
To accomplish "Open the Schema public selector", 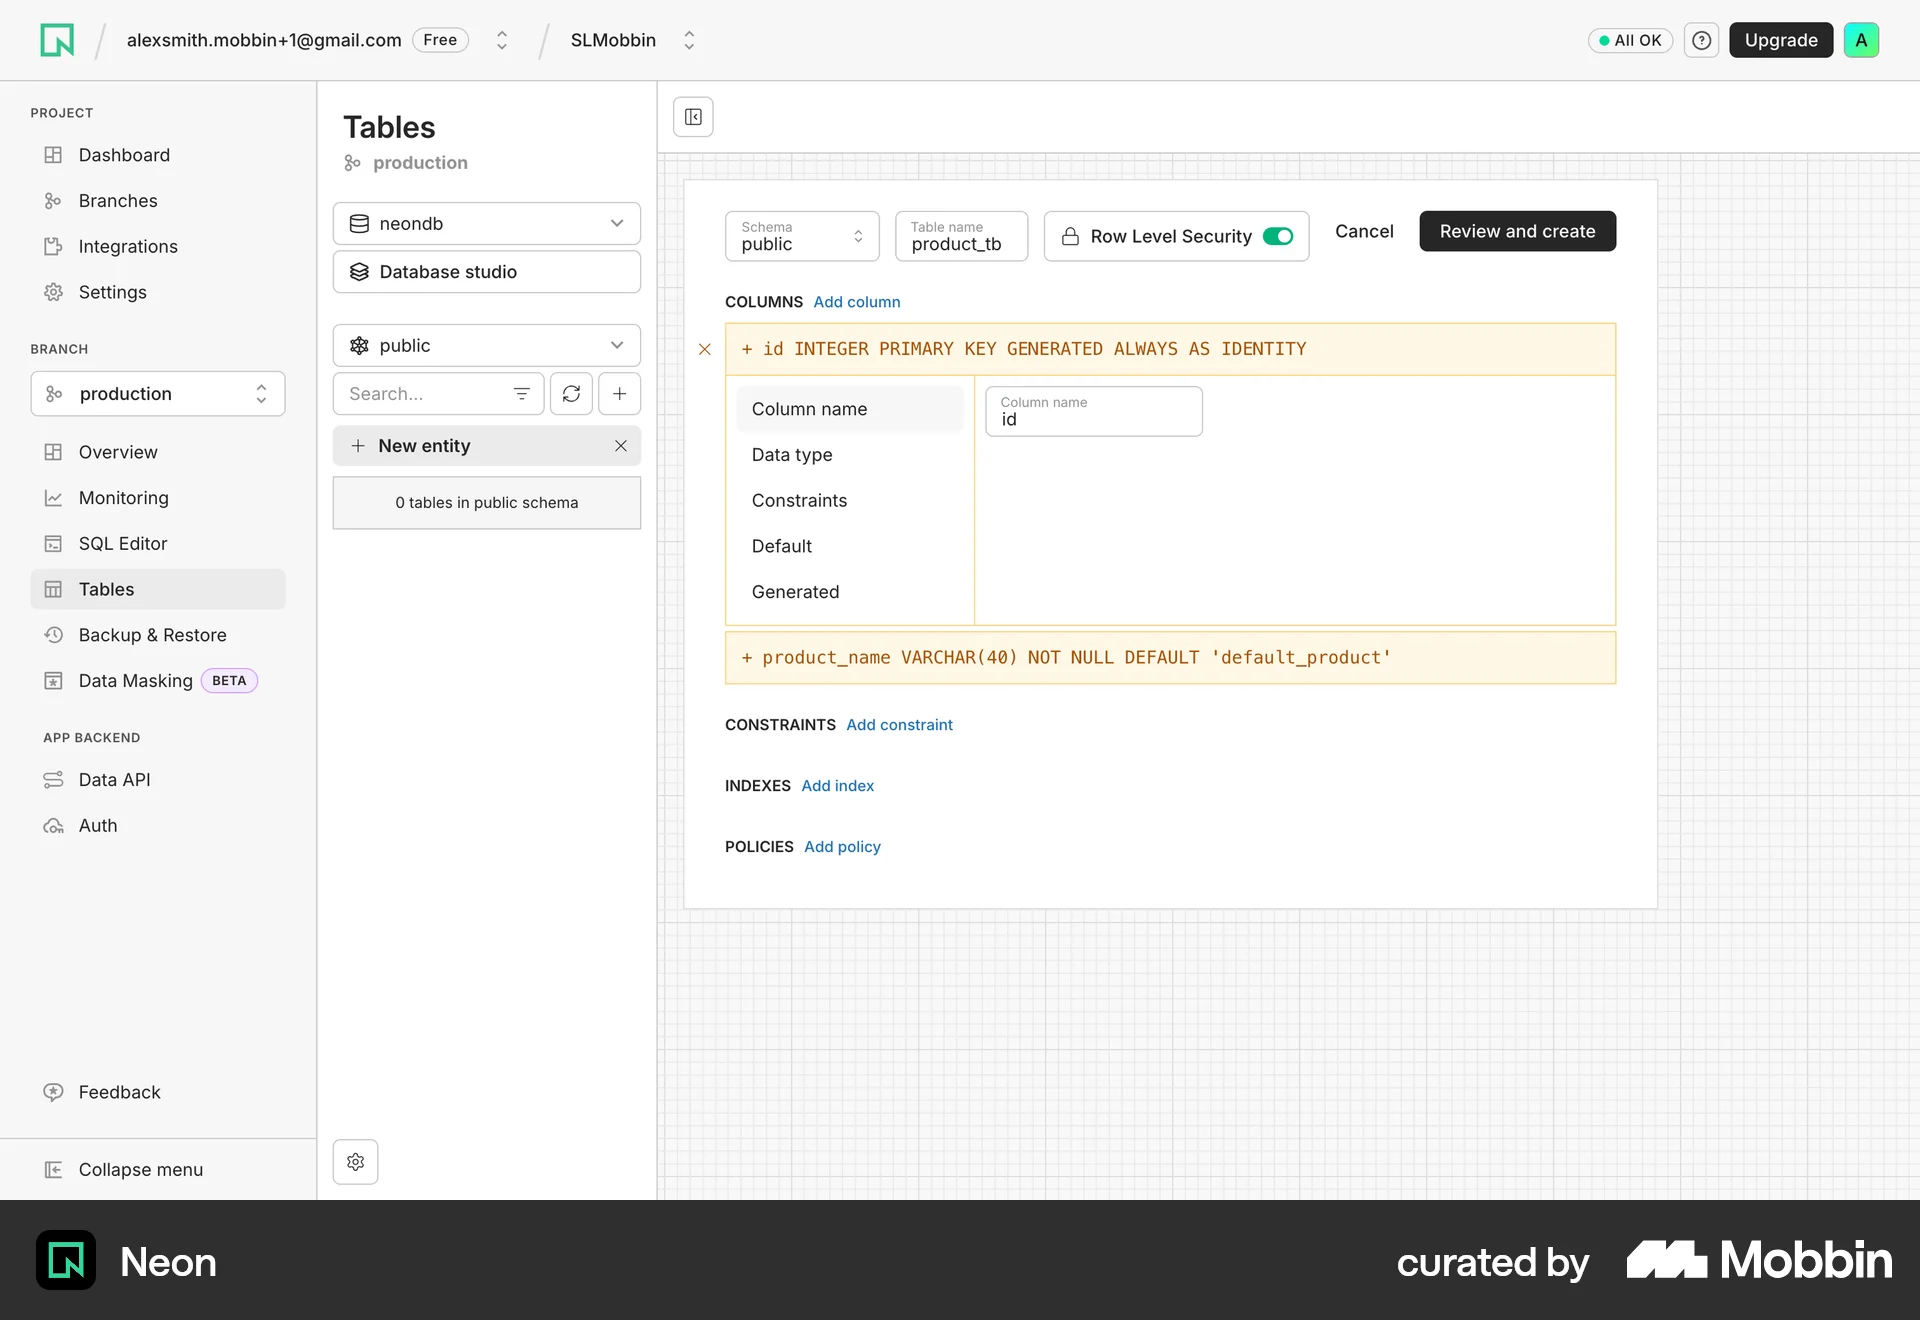I will [802, 236].
